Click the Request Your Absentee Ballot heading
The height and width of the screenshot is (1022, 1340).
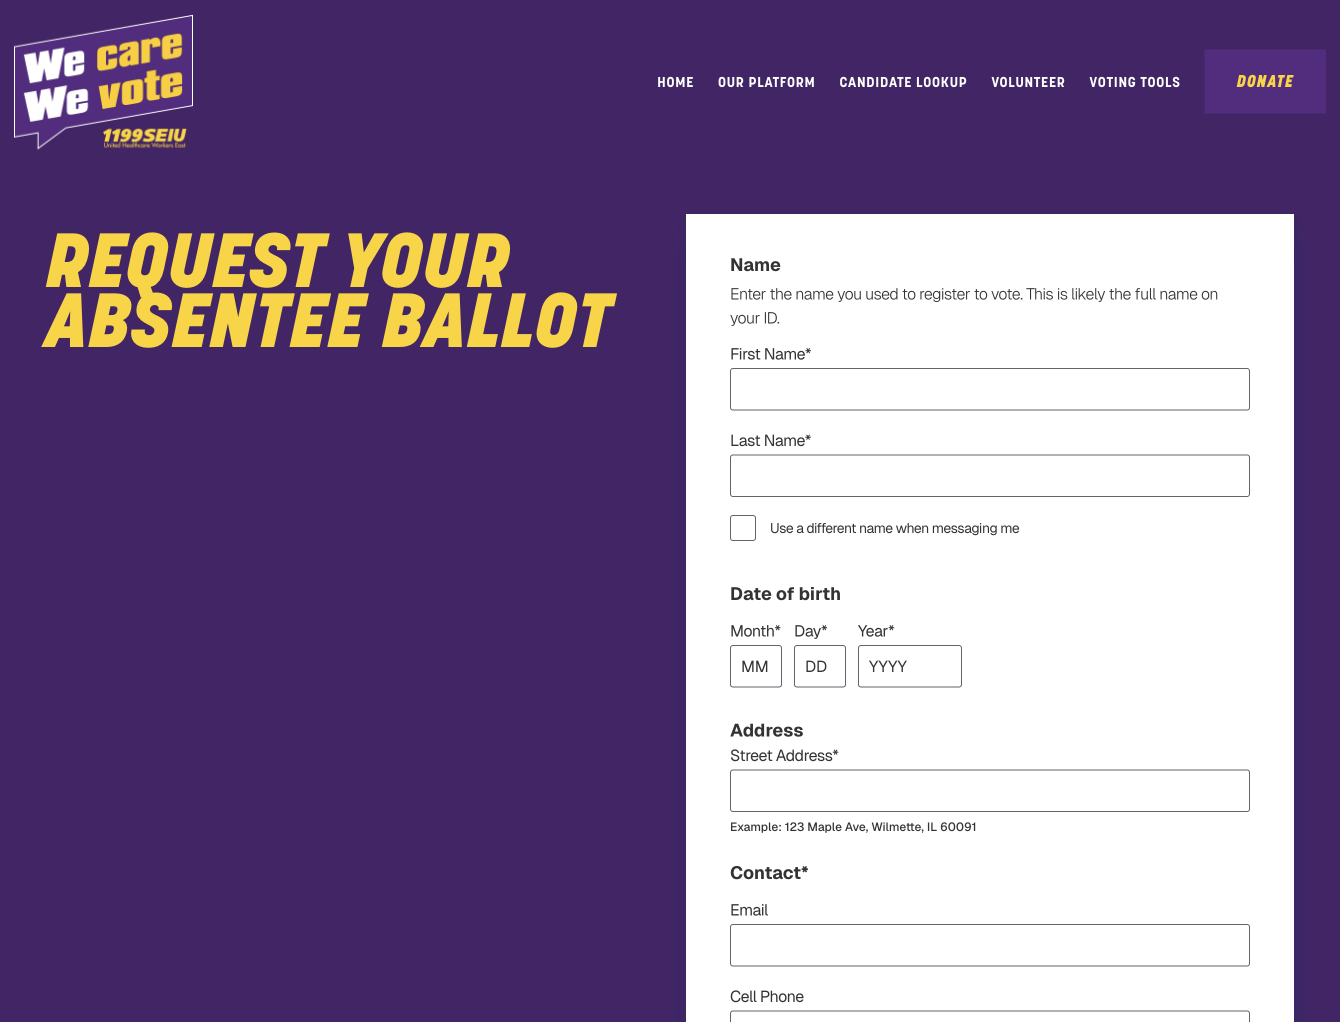click(328, 291)
